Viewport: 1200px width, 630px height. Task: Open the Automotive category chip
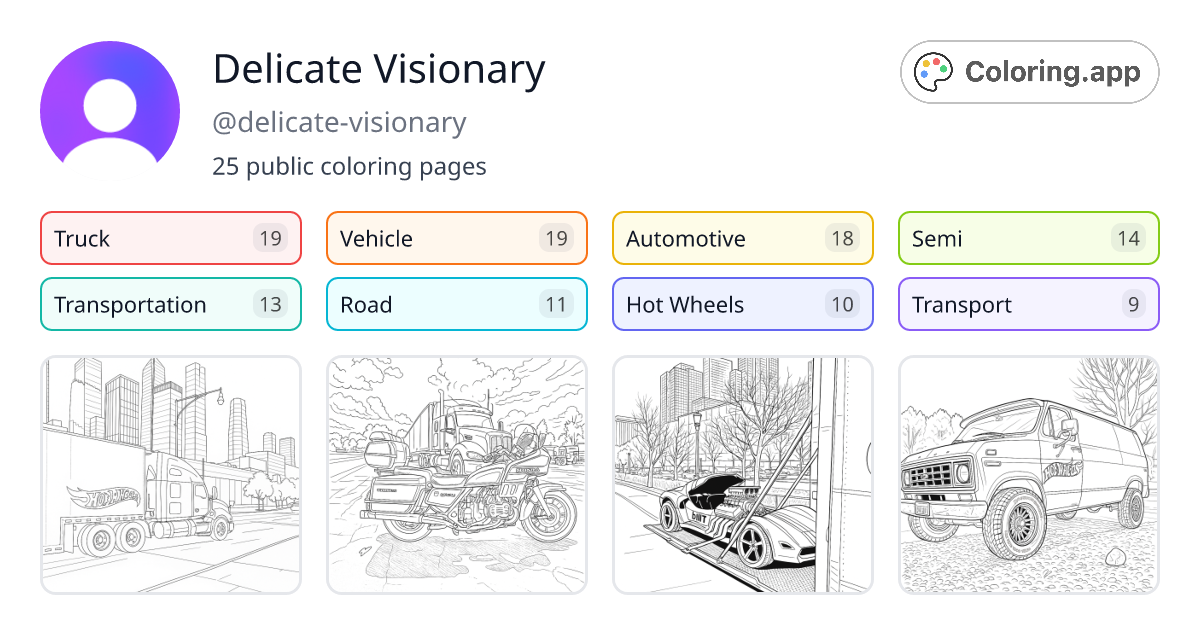point(742,238)
